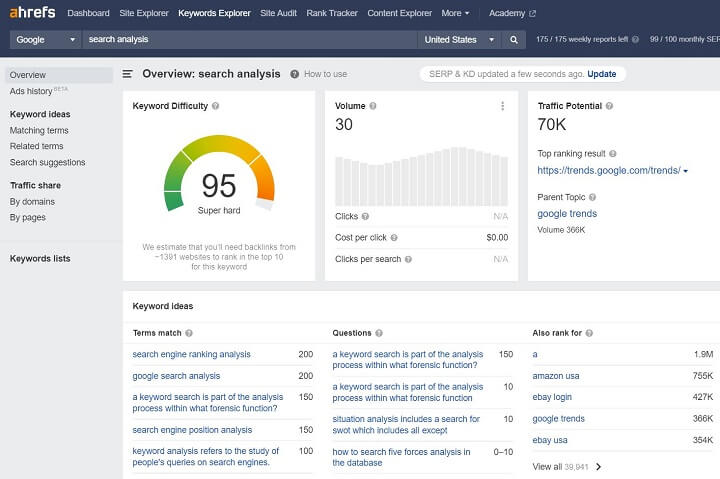Select Overview in the sidebar
Image resolution: width=720 pixels, height=479 pixels.
pyautogui.click(x=59, y=75)
